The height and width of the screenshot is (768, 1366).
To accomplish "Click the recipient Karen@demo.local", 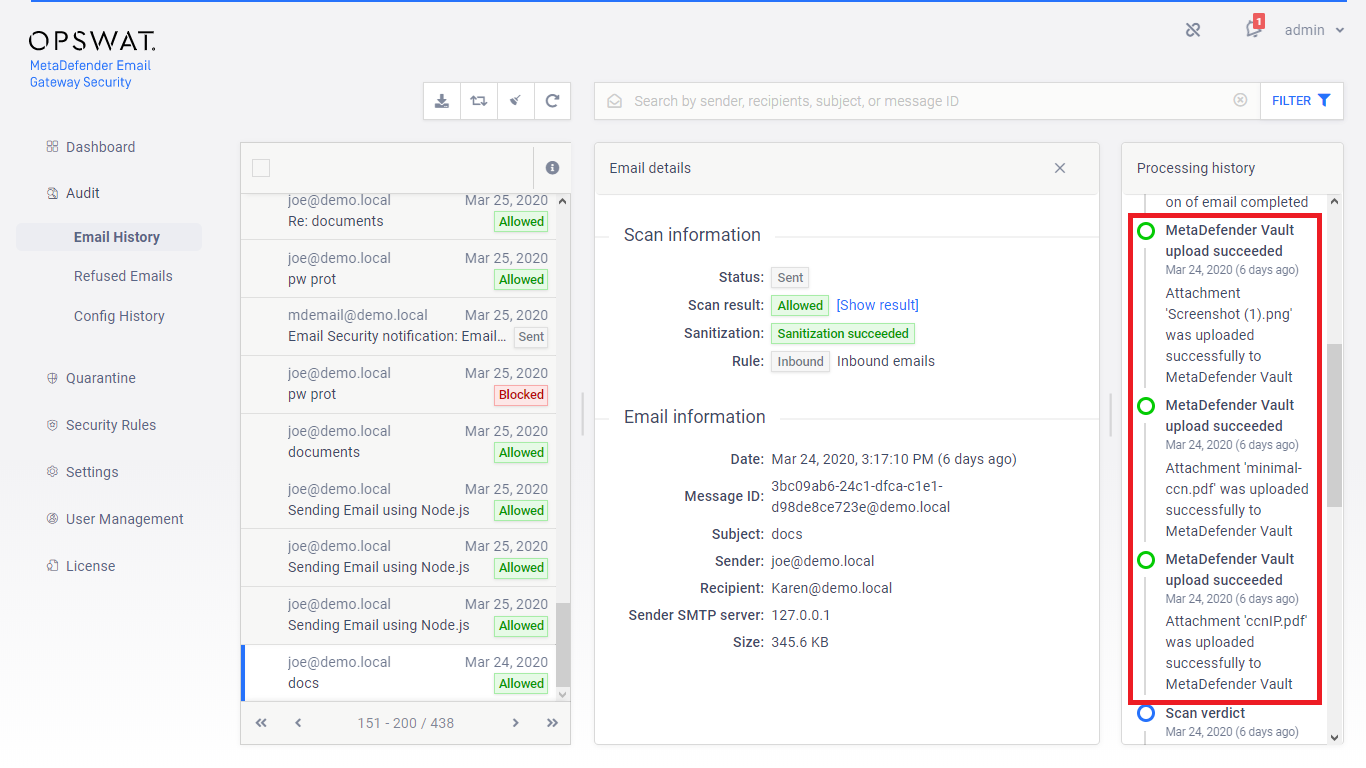I will pos(832,588).
